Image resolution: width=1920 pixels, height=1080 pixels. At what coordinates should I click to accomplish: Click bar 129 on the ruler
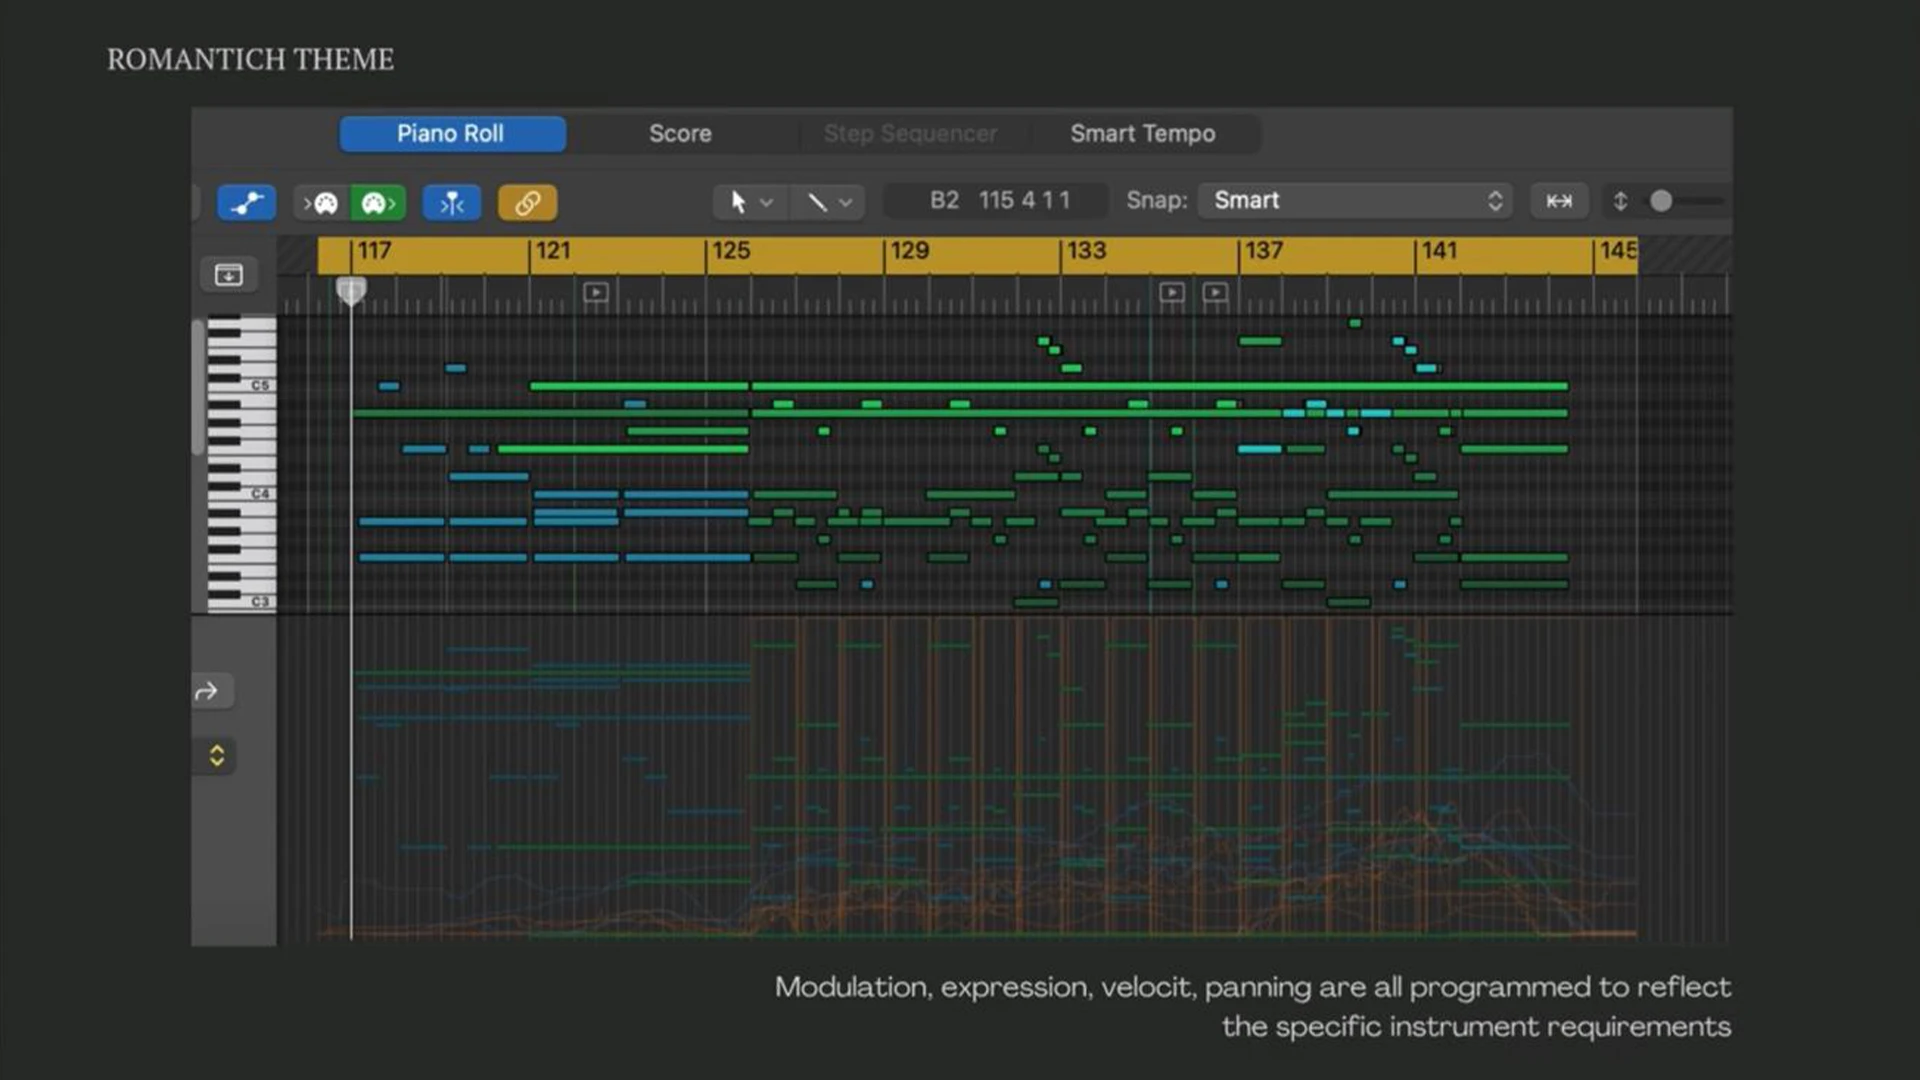click(908, 251)
